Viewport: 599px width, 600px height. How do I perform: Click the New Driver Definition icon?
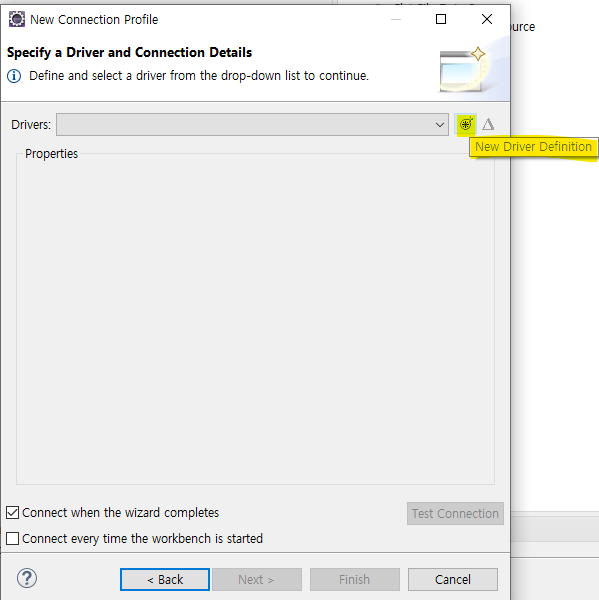tap(465, 124)
